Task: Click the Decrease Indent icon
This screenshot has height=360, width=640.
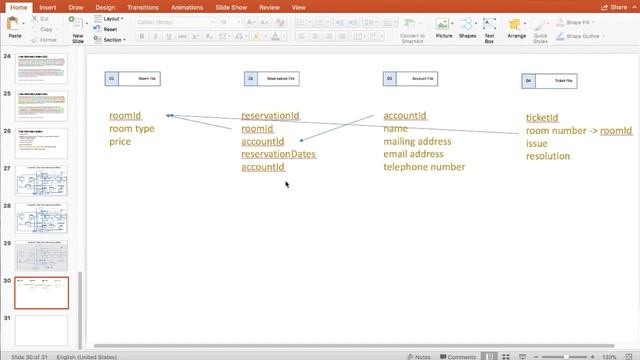Action: point(339,22)
